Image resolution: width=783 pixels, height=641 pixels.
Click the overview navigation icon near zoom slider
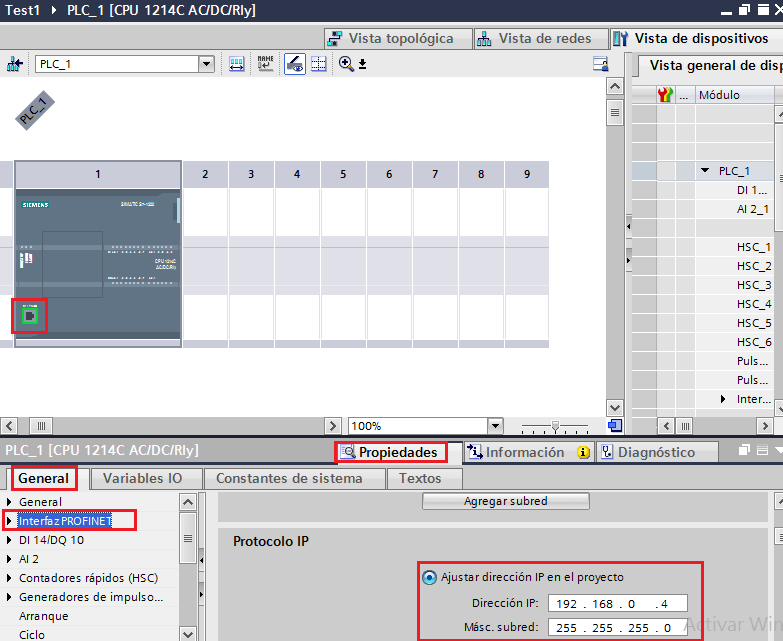point(615,426)
